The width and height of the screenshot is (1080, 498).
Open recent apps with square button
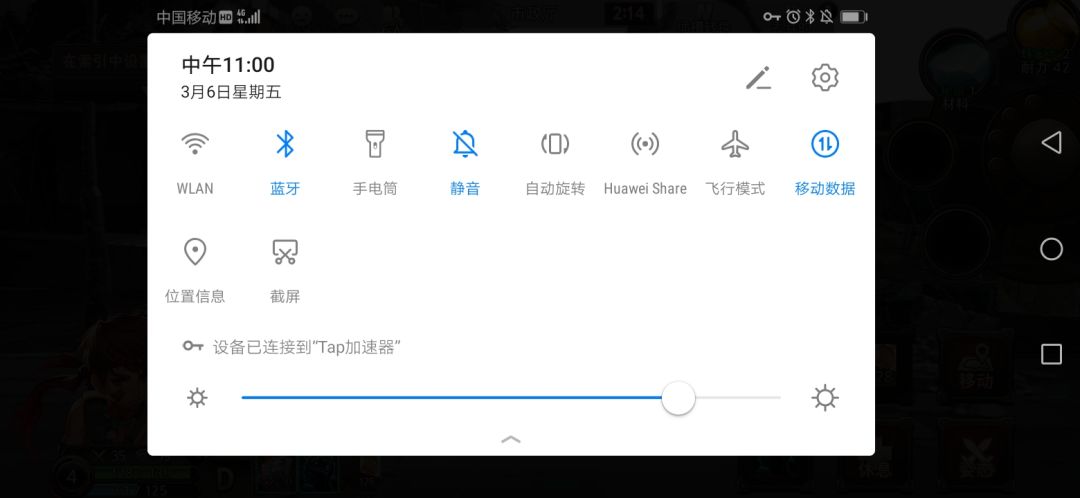pos(1050,354)
